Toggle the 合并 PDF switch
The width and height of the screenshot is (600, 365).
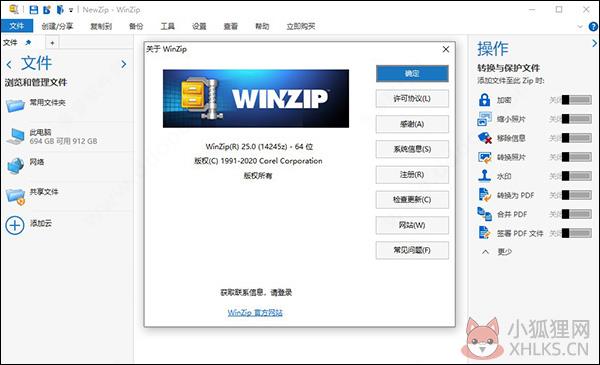(x=577, y=214)
